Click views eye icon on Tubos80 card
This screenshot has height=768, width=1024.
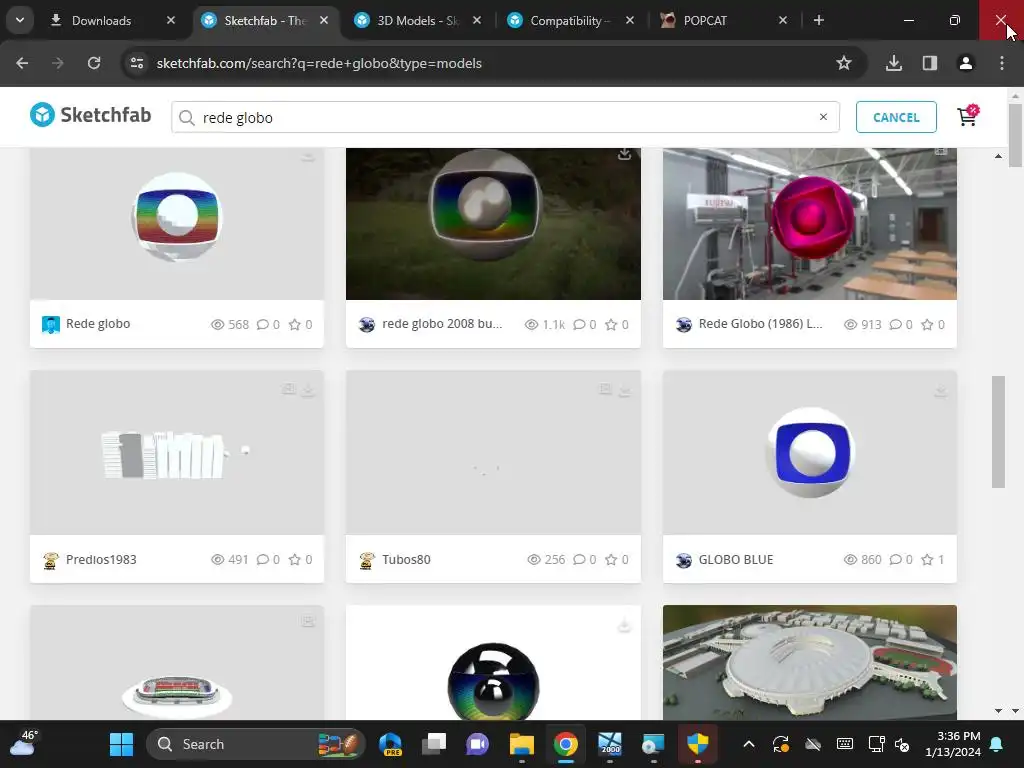tap(534, 560)
